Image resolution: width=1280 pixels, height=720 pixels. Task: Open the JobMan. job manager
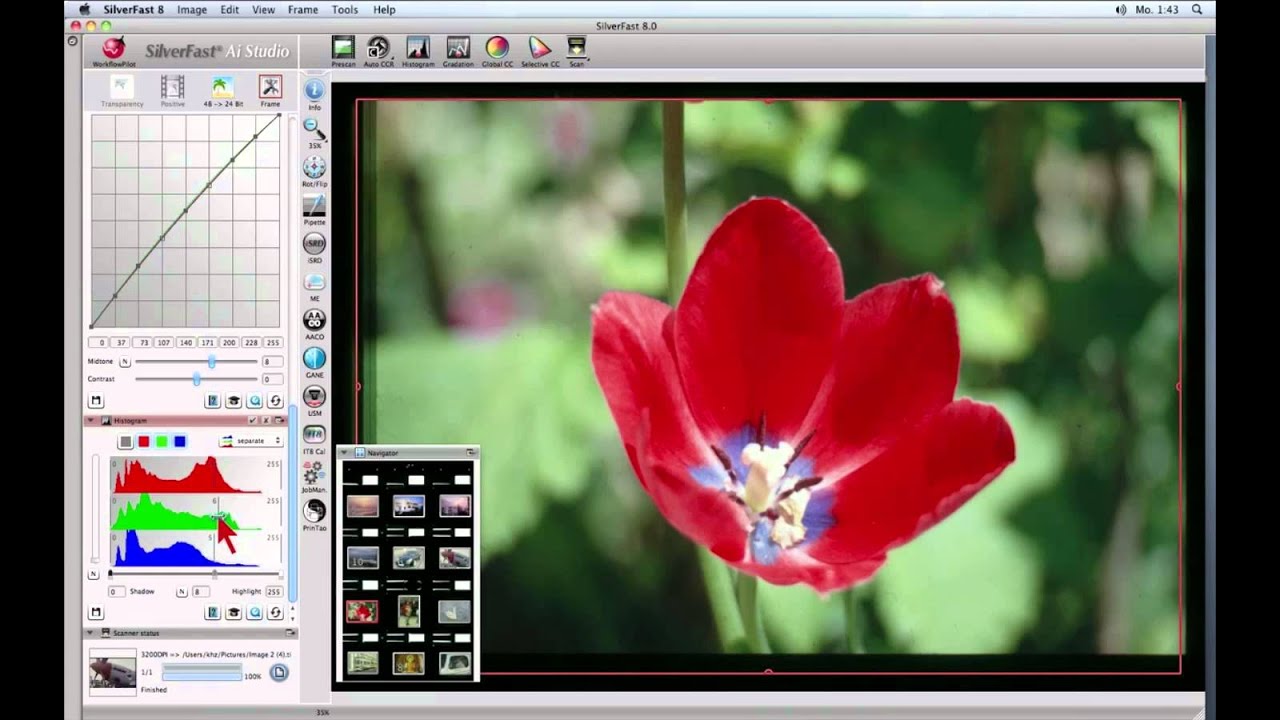pyautogui.click(x=314, y=477)
